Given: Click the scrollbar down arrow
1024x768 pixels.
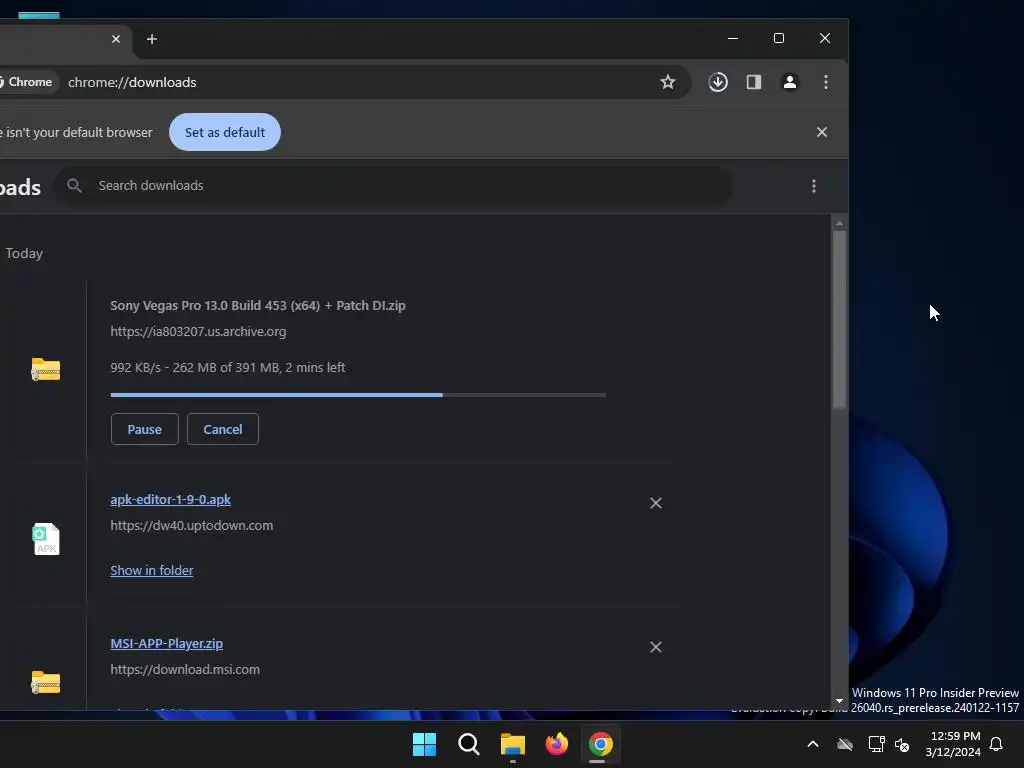Looking at the screenshot, I should (x=839, y=701).
